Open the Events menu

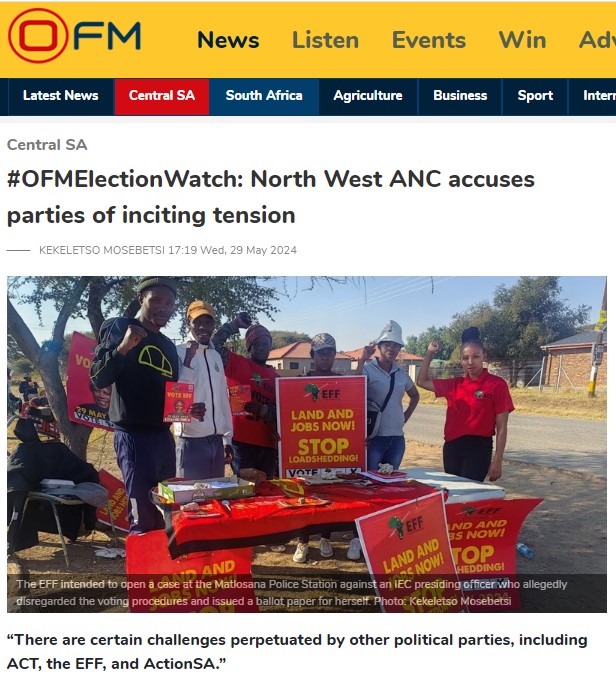point(429,40)
